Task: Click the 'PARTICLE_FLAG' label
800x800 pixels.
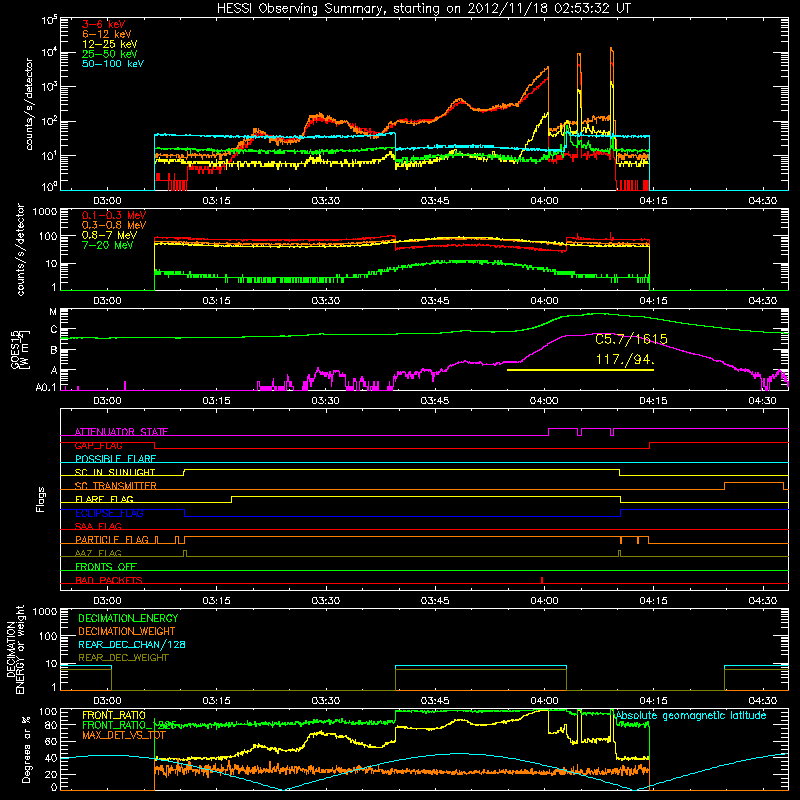Action: click(112, 539)
